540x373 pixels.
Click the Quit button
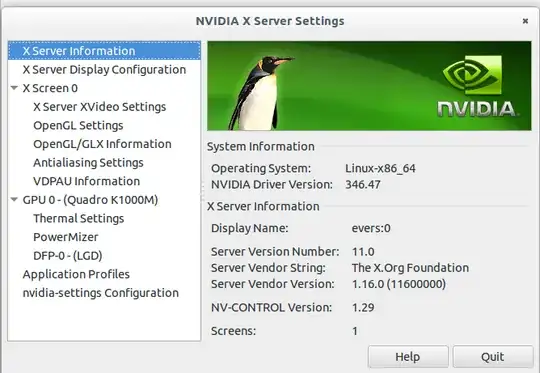pos(493,357)
